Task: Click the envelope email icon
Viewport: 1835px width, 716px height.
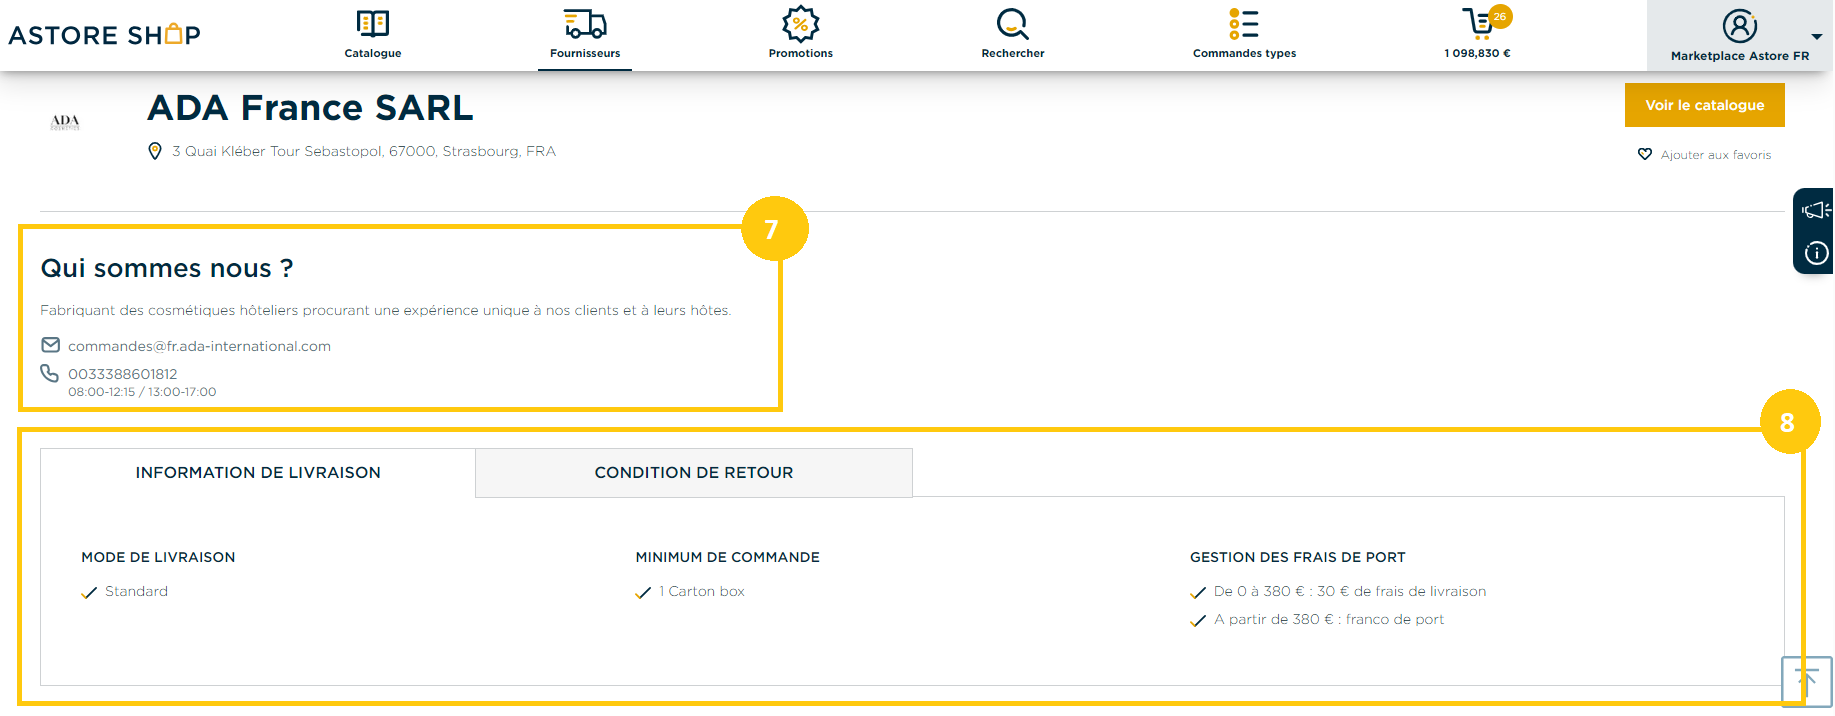Action: pos(51,345)
